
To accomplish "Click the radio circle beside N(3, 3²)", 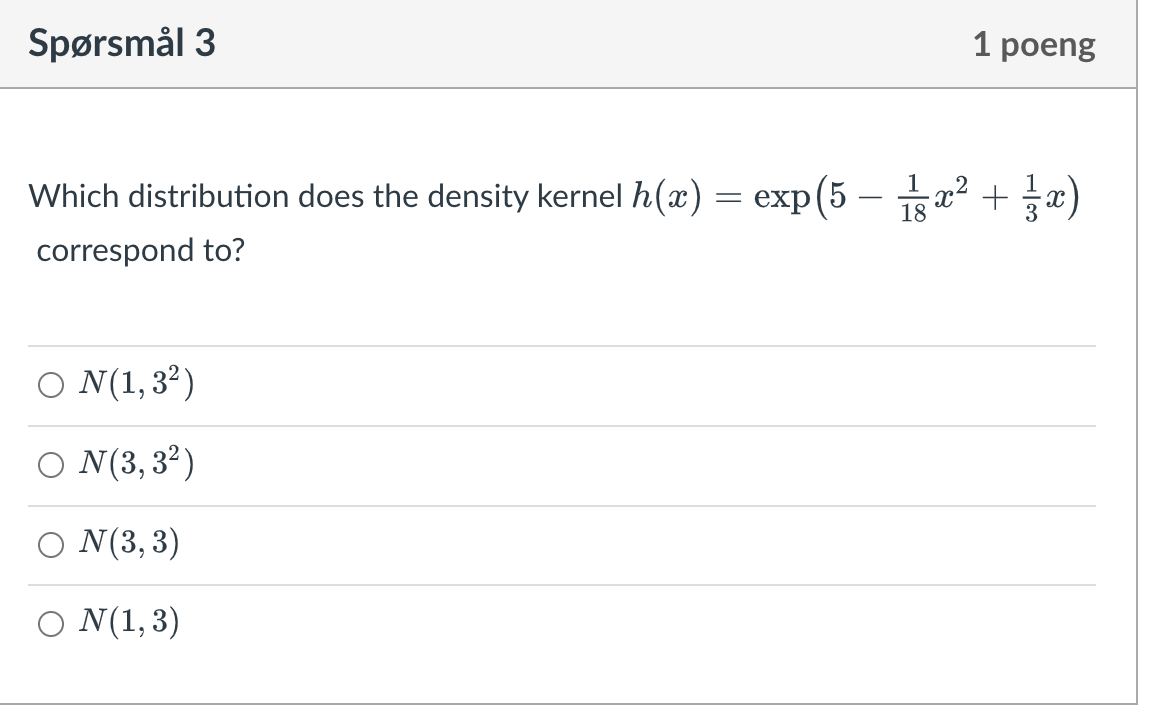I will [x=51, y=464].
